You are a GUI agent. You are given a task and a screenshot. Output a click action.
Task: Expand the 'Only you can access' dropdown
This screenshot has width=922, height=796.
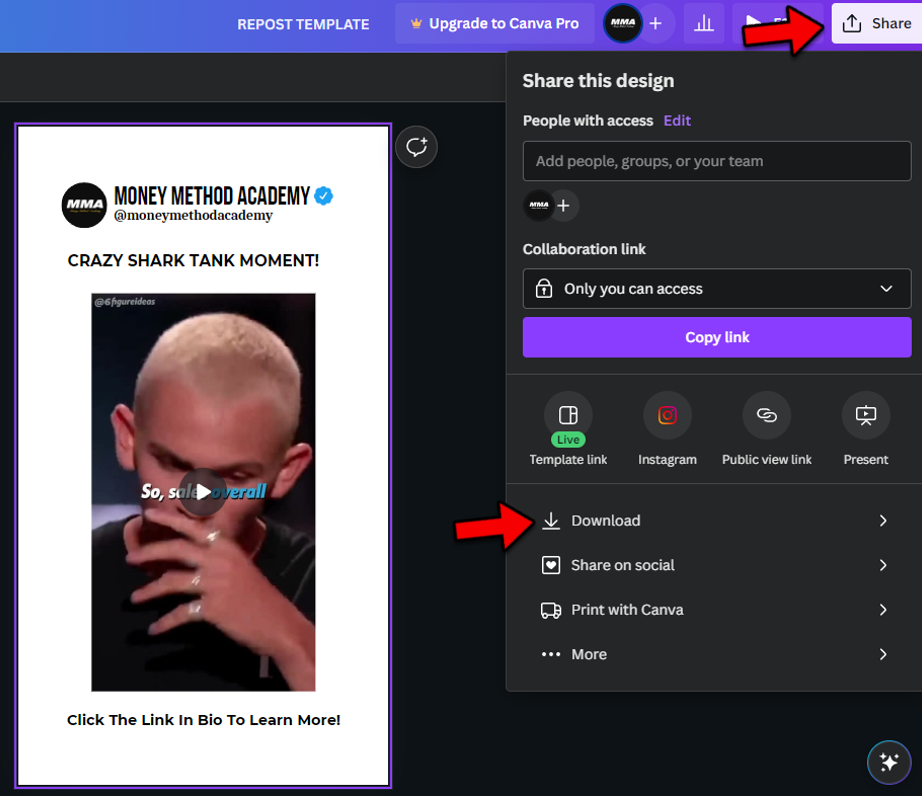[x=717, y=289]
